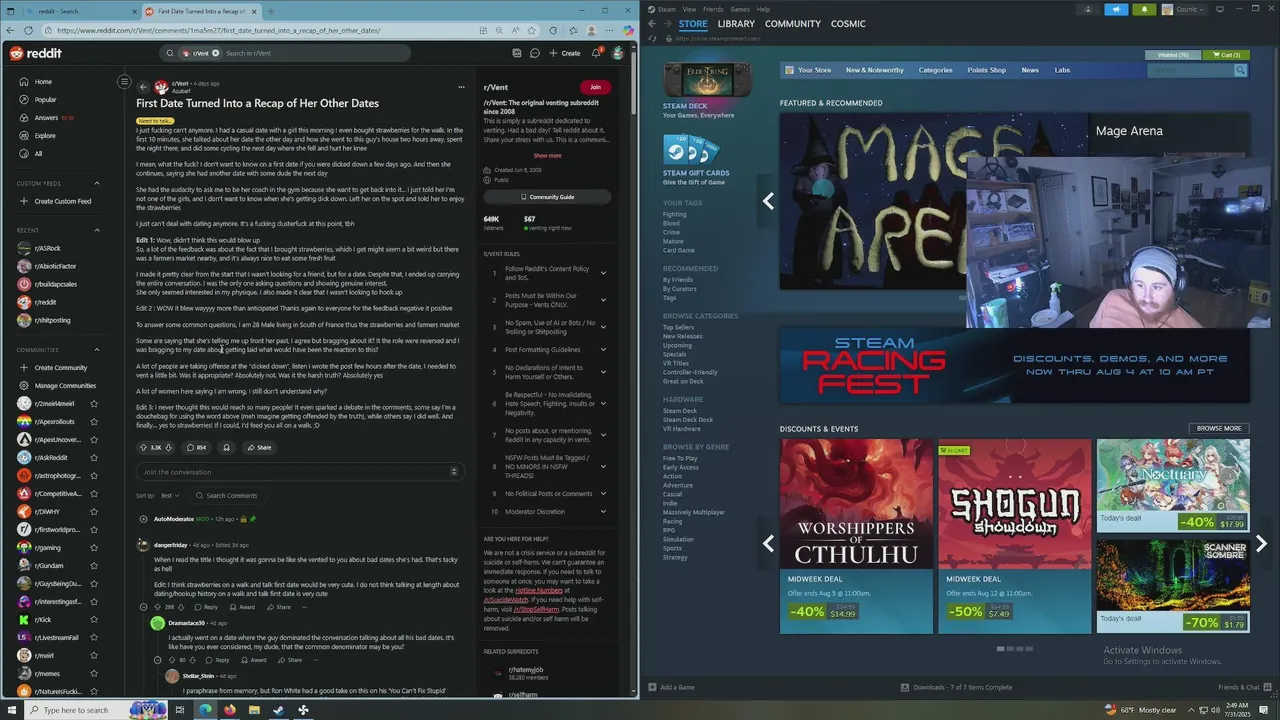Open Sort by Best dropdown
This screenshot has height=720, width=1280.
point(171,495)
